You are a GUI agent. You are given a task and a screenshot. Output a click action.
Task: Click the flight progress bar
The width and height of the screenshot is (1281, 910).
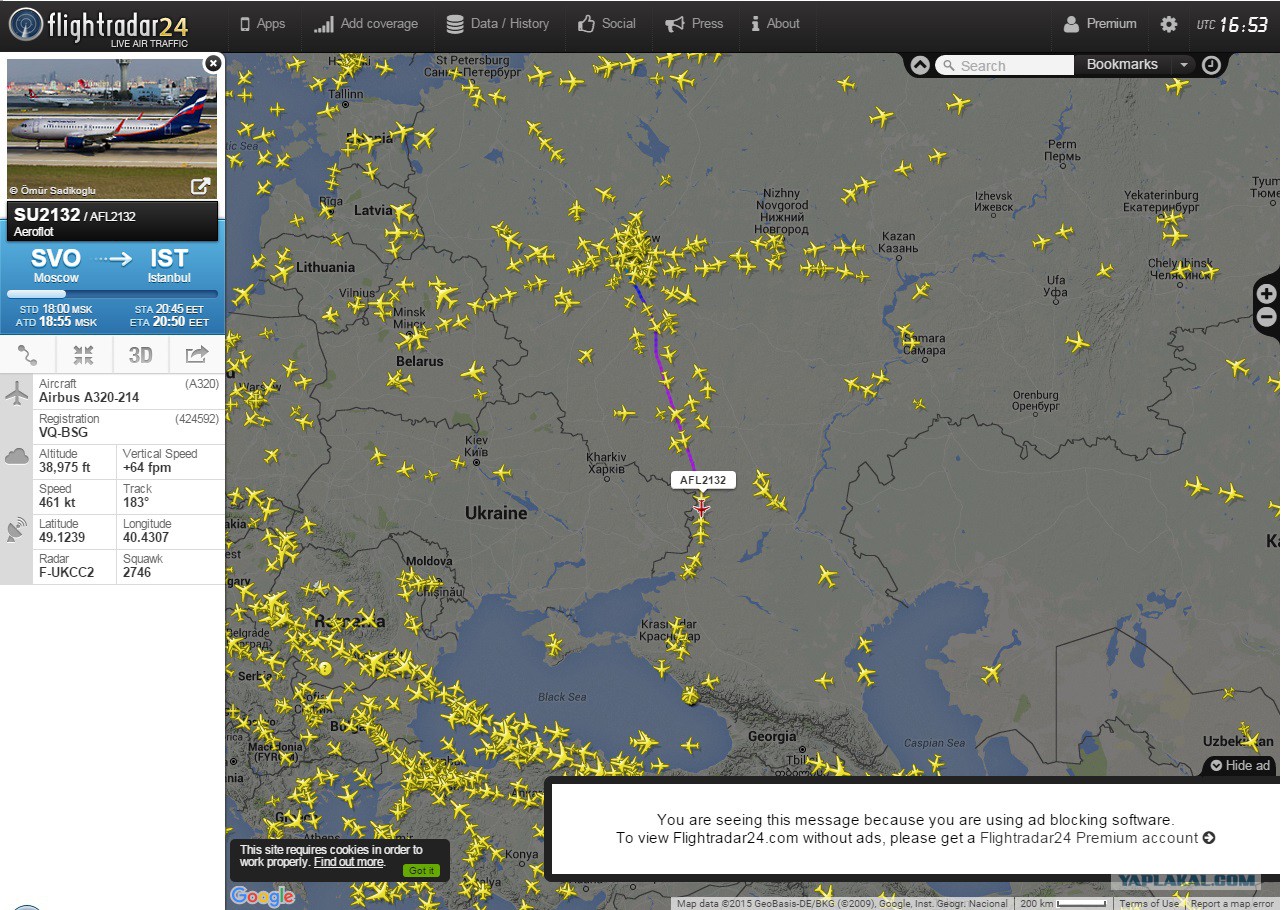click(x=112, y=294)
